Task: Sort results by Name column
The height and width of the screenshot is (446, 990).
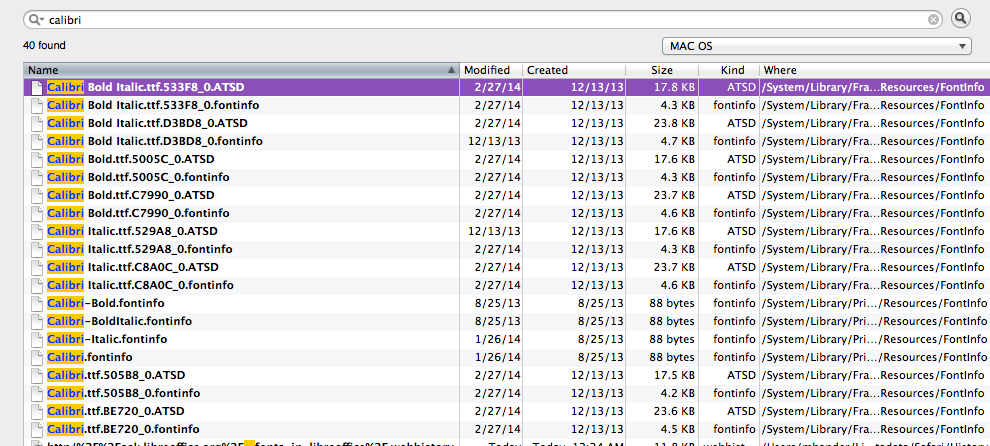Action: click(x=242, y=70)
